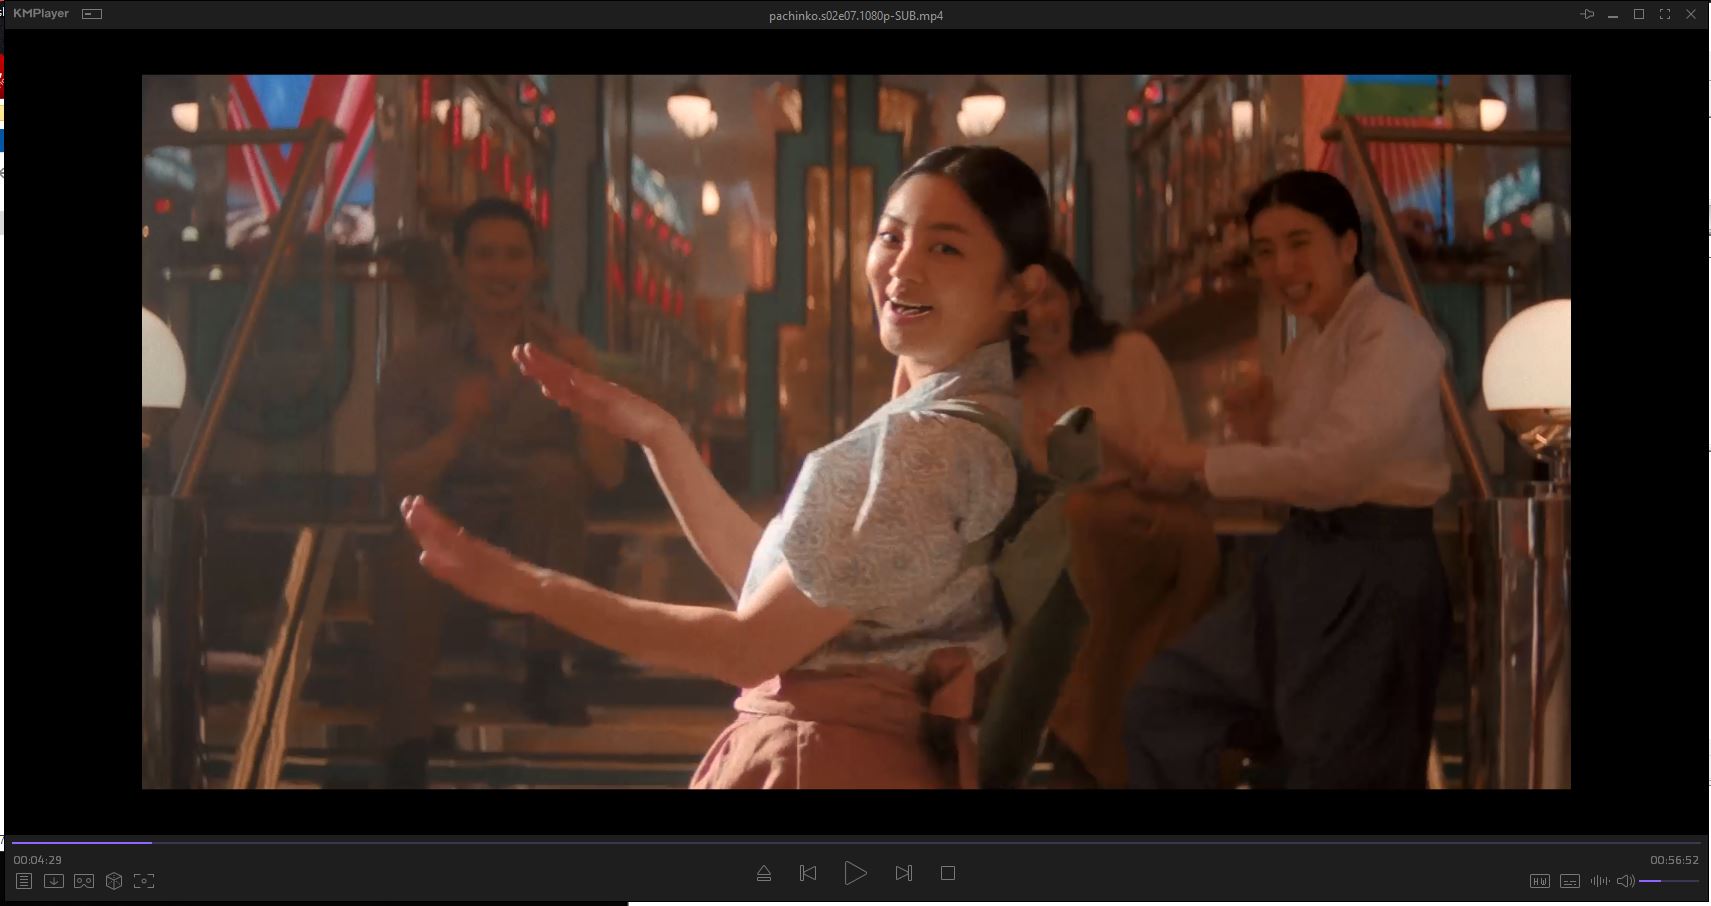Toggle HW hardware acceleration
This screenshot has width=1711, height=906.
1539,881
